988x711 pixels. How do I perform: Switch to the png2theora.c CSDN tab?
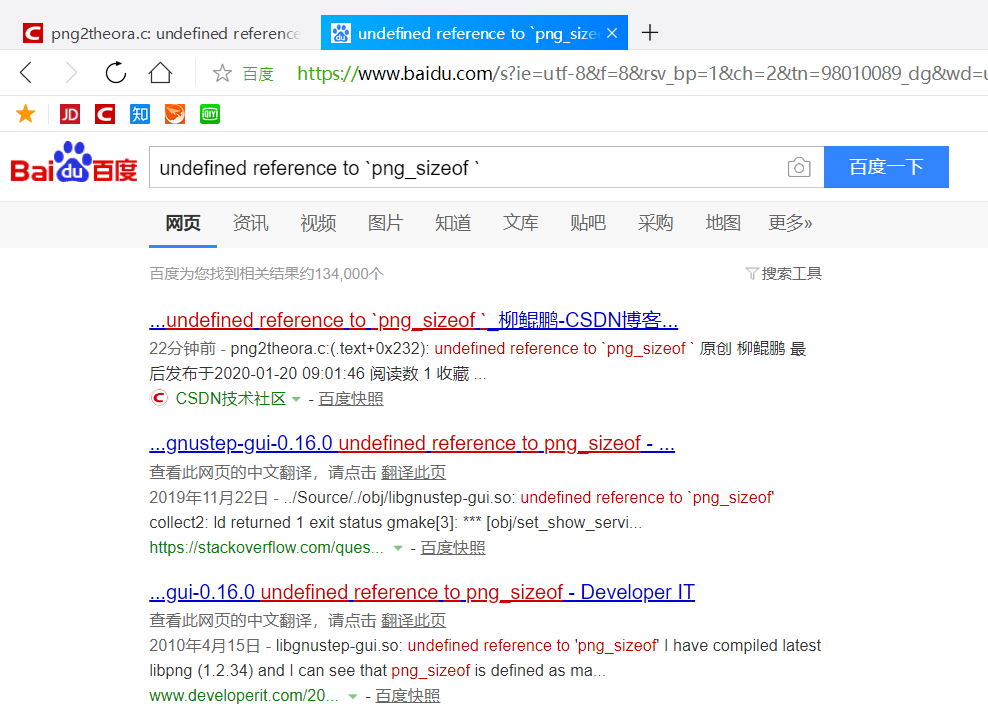click(x=161, y=33)
